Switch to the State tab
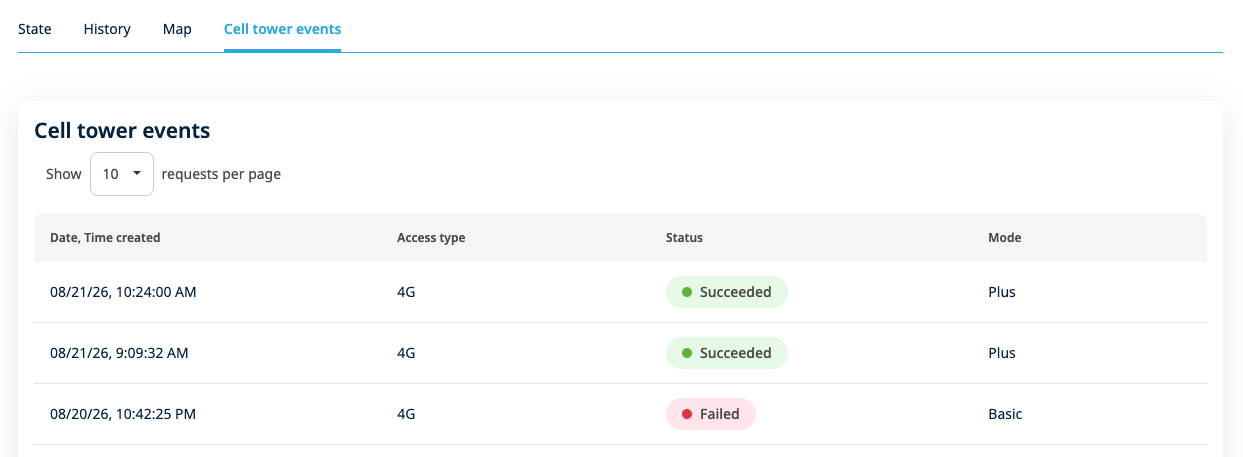1243x457 pixels. point(35,29)
